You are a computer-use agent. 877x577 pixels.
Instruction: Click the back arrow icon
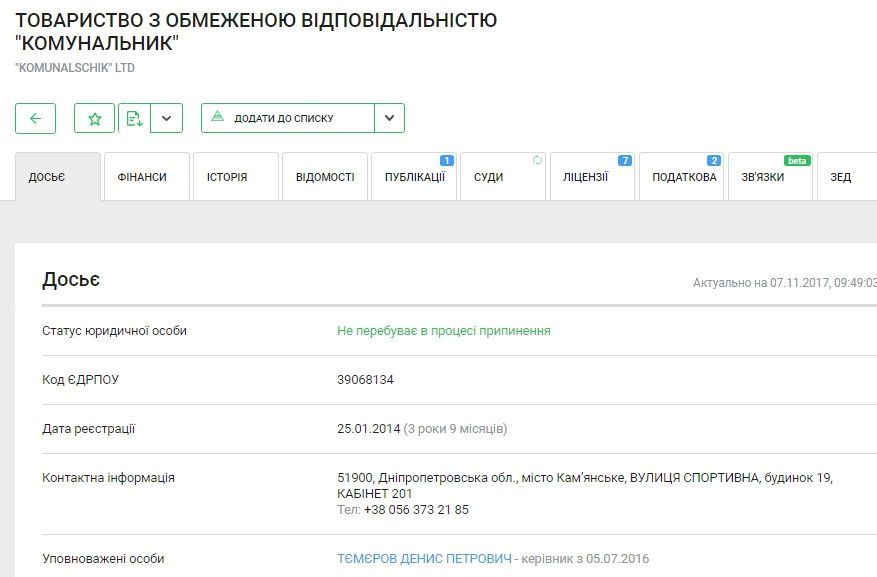tap(35, 118)
